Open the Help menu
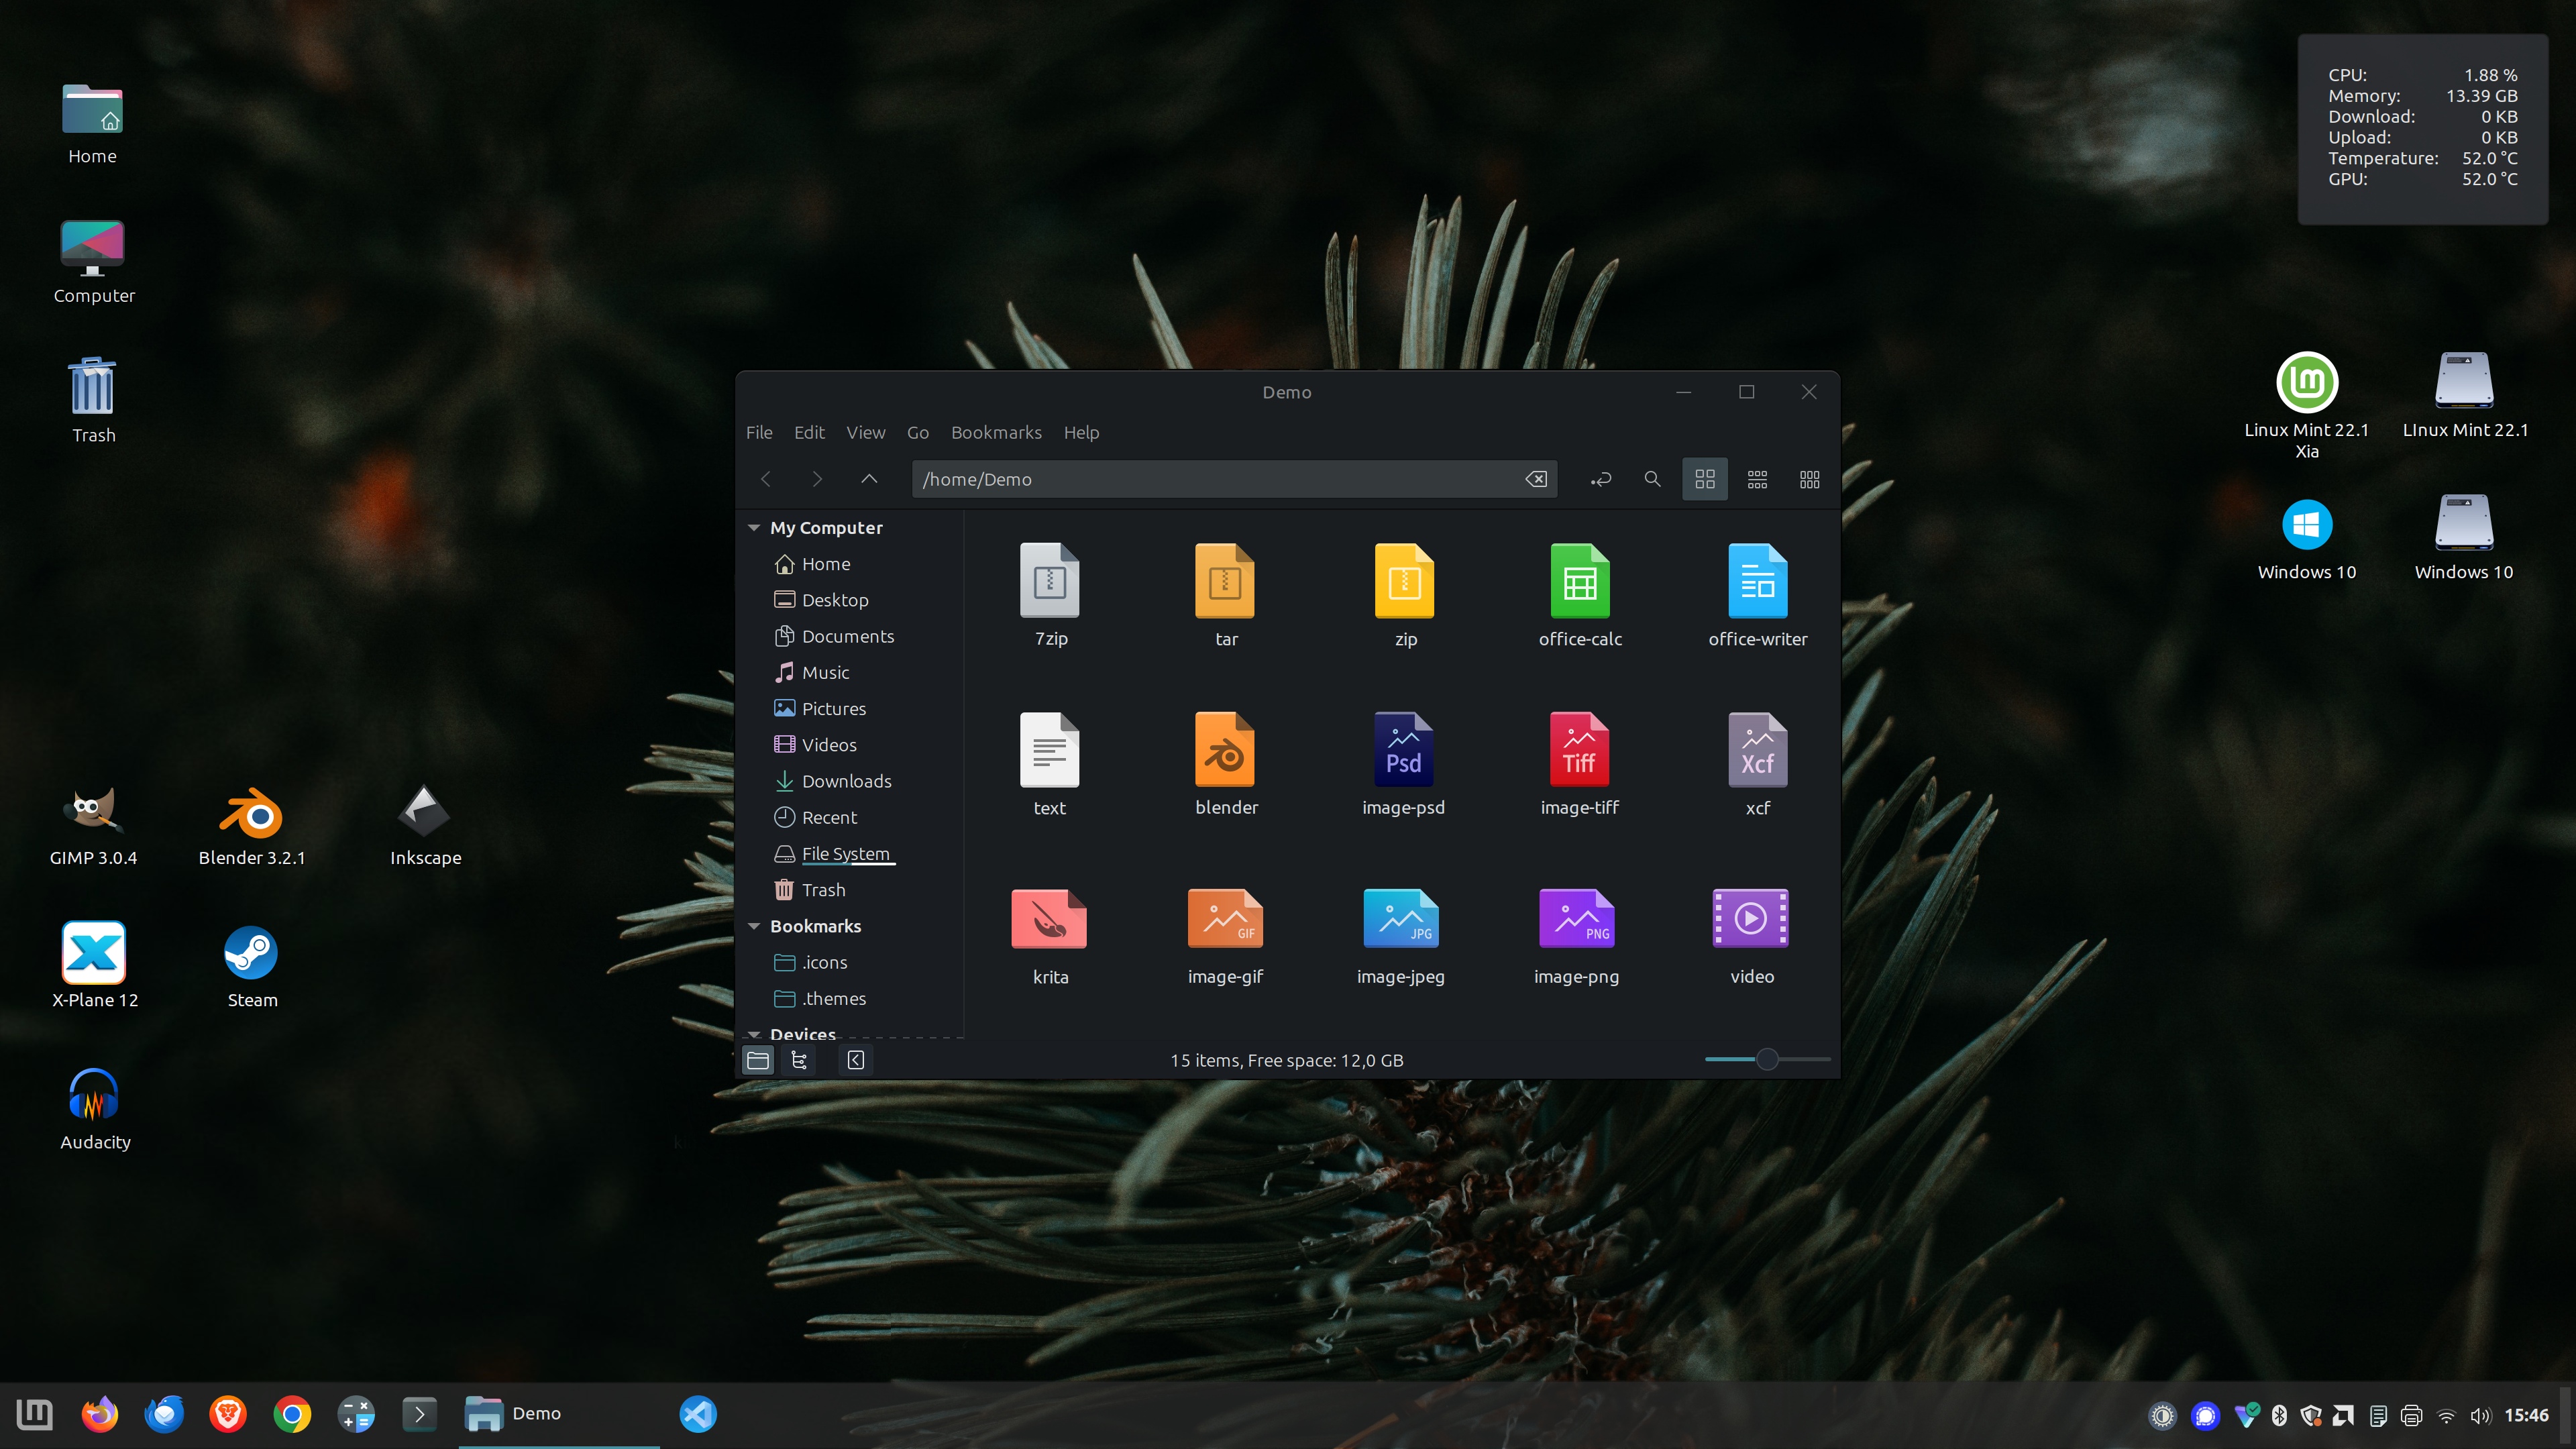The image size is (2576, 1449). pos(1081,432)
